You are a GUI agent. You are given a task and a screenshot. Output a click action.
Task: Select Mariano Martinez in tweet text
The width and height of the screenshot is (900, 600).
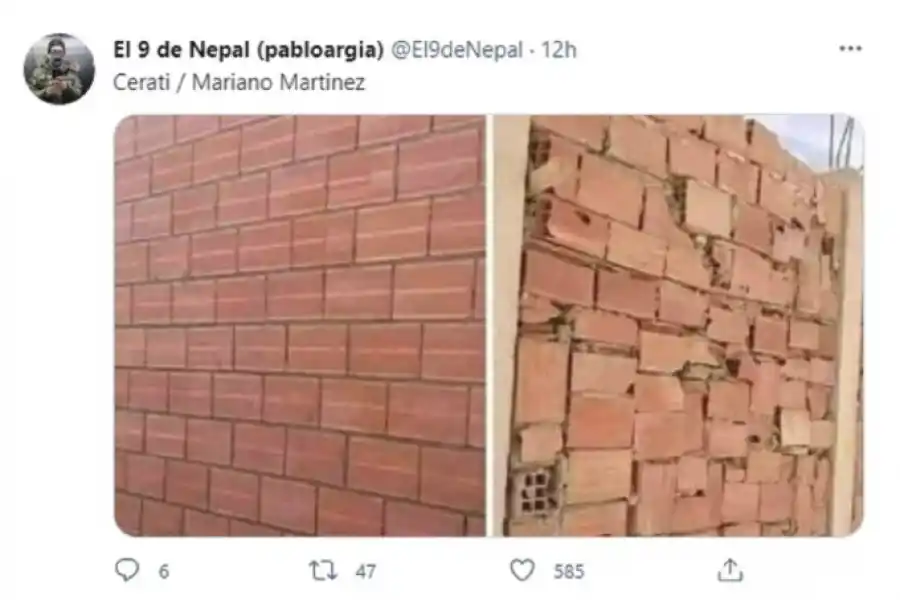click(x=278, y=82)
